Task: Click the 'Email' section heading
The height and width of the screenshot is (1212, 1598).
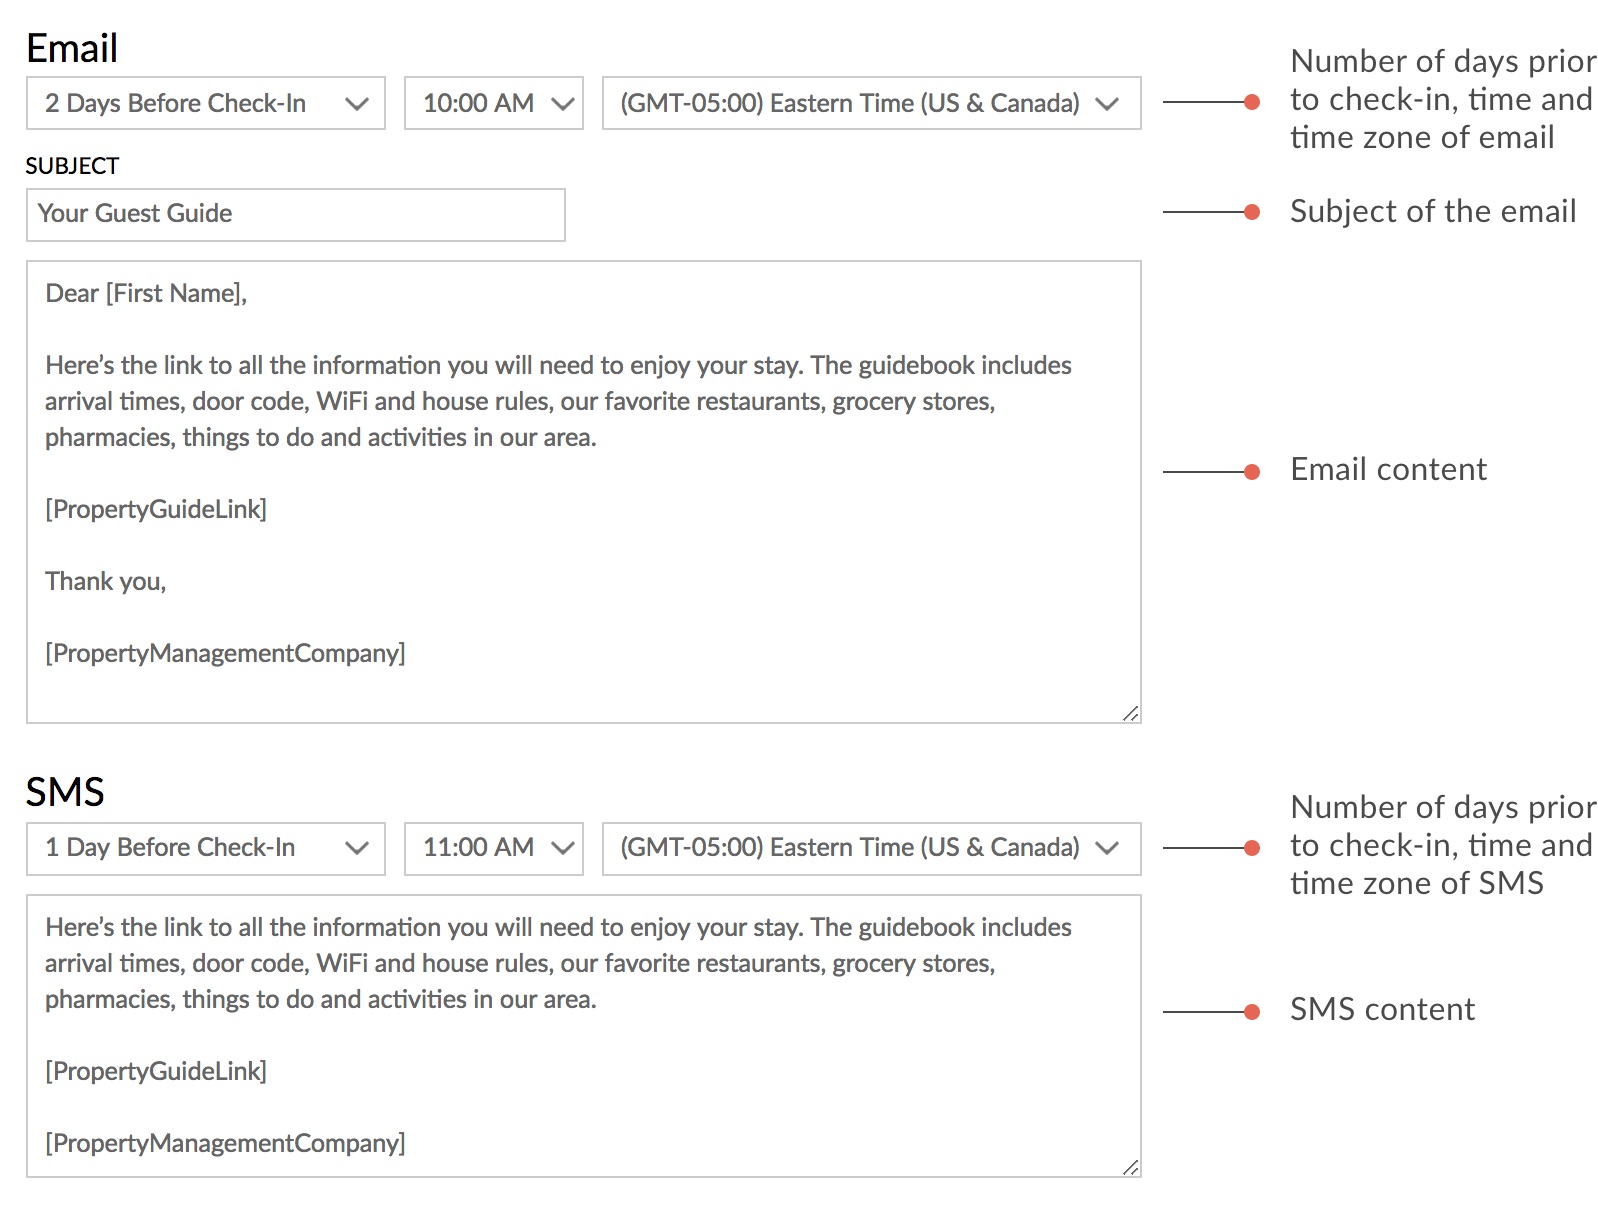Action: [x=72, y=48]
